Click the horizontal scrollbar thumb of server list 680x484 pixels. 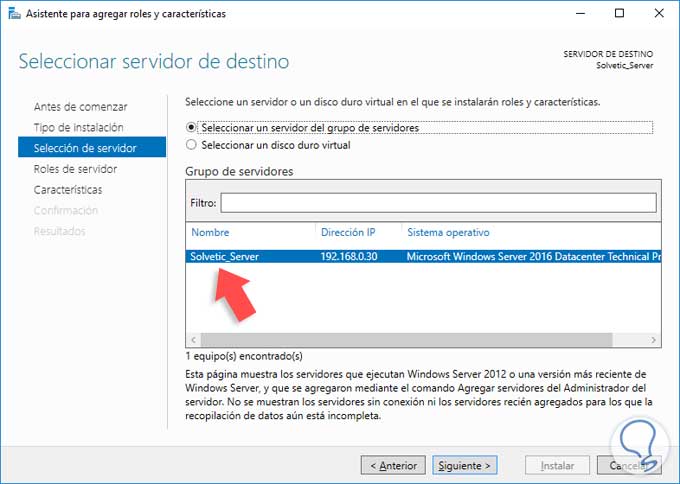(x=406, y=340)
